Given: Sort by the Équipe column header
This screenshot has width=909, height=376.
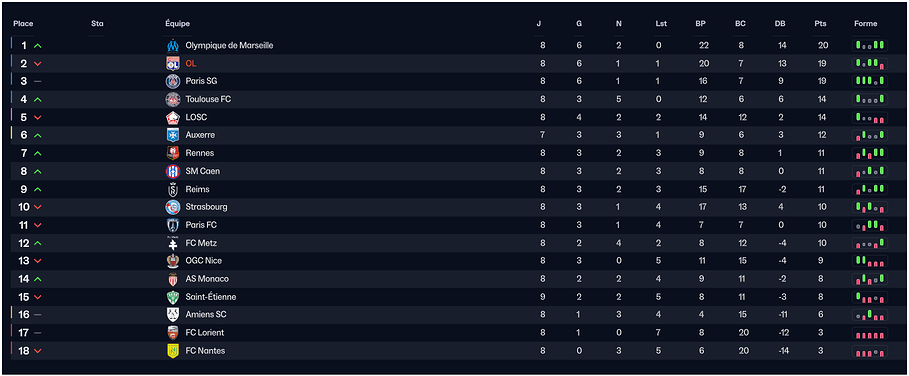Looking at the screenshot, I should click(x=177, y=24).
